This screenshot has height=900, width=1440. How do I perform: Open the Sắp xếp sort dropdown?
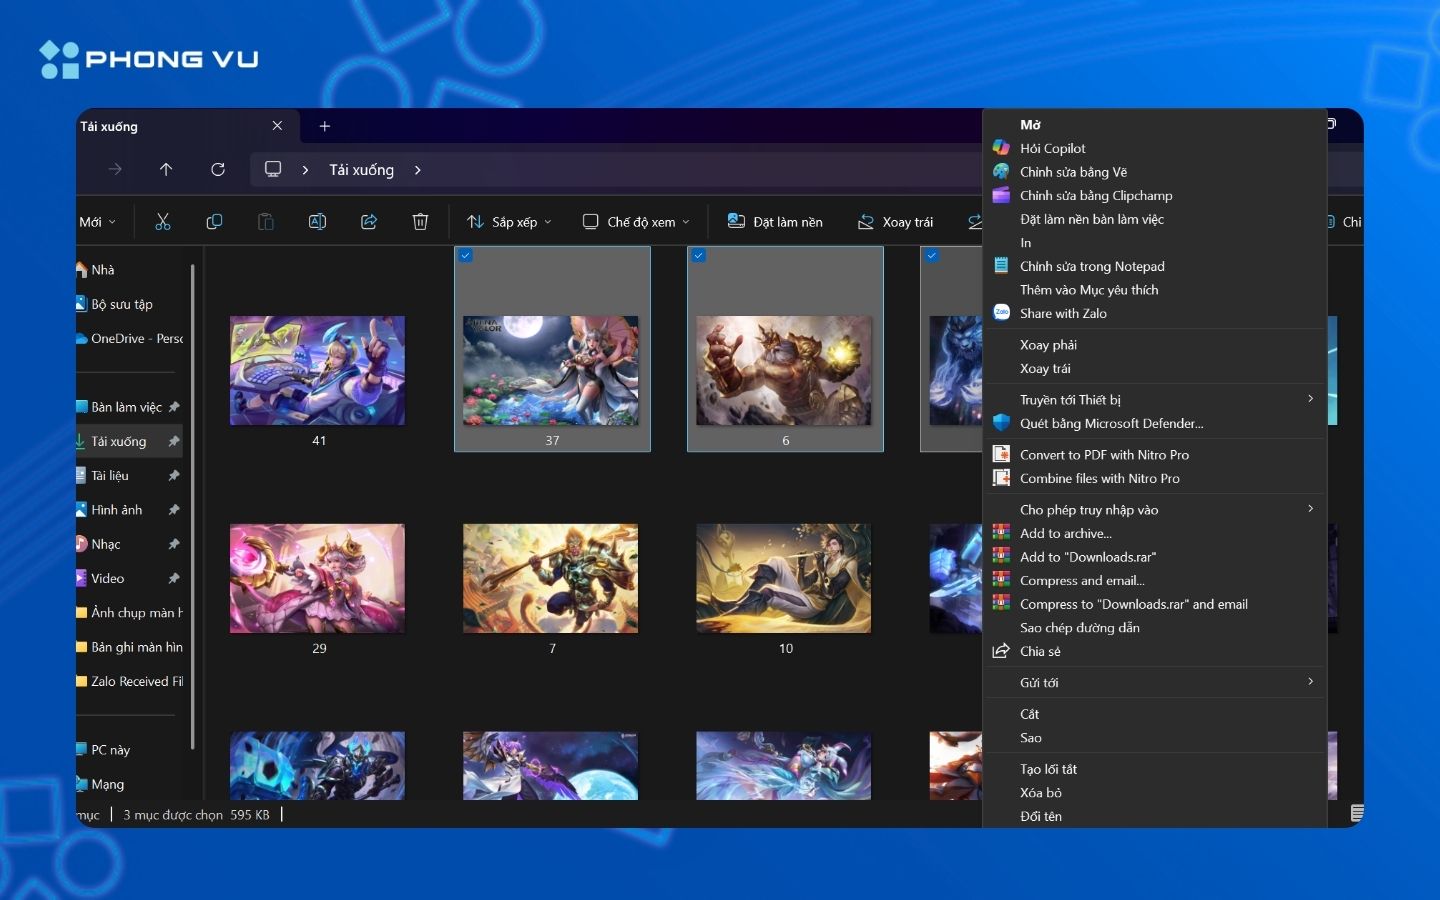[x=510, y=222]
